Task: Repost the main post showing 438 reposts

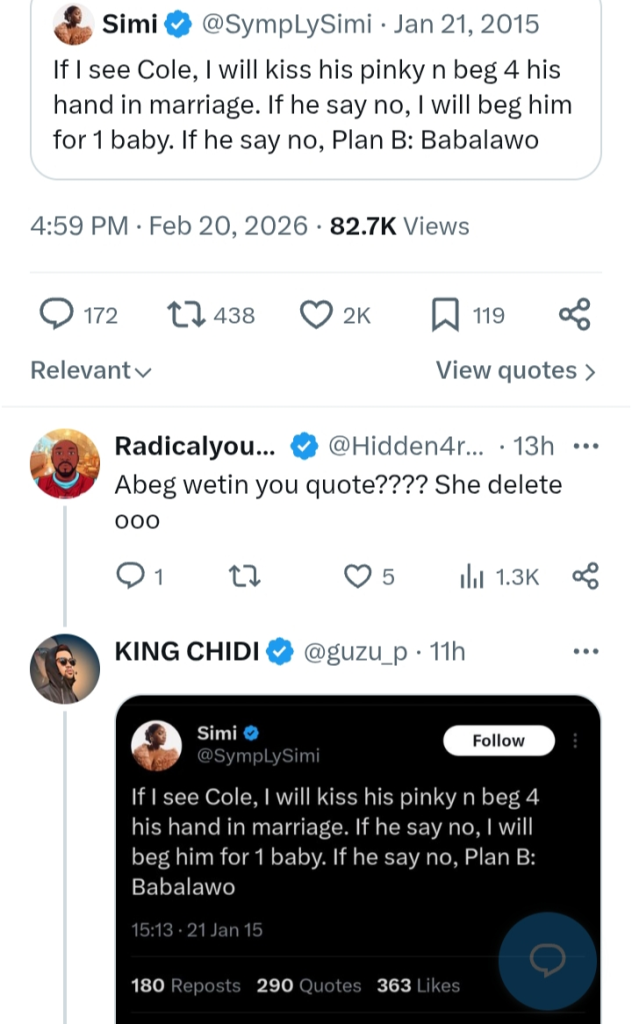Action: [x=183, y=316]
